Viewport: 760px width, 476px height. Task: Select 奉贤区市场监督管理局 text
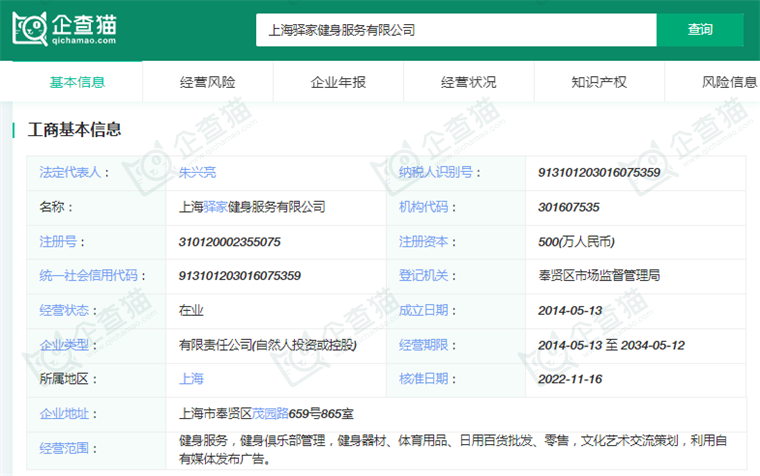pyautogui.click(x=599, y=275)
